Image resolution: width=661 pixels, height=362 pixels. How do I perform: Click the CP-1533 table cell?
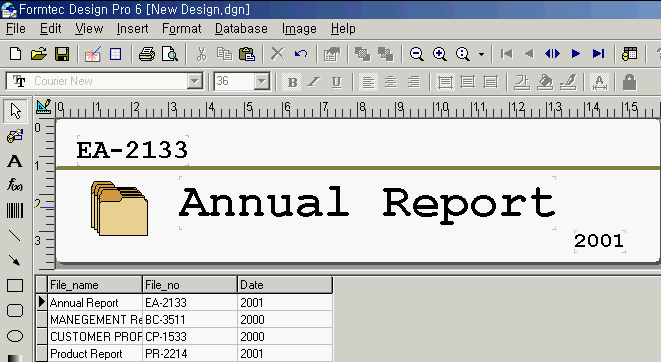[x=190, y=337]
